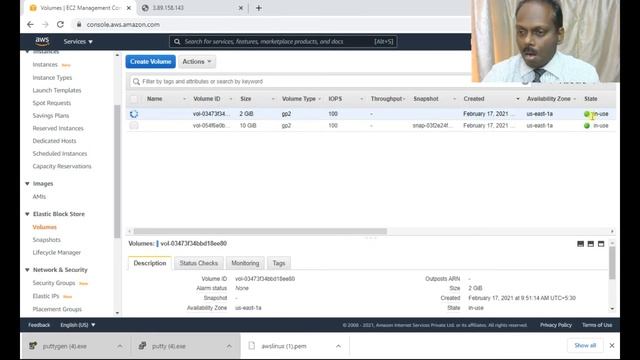Toggle the checkbox for volume vol-03473f34
This screenshot has height=360, width=640.
[134, 114]
